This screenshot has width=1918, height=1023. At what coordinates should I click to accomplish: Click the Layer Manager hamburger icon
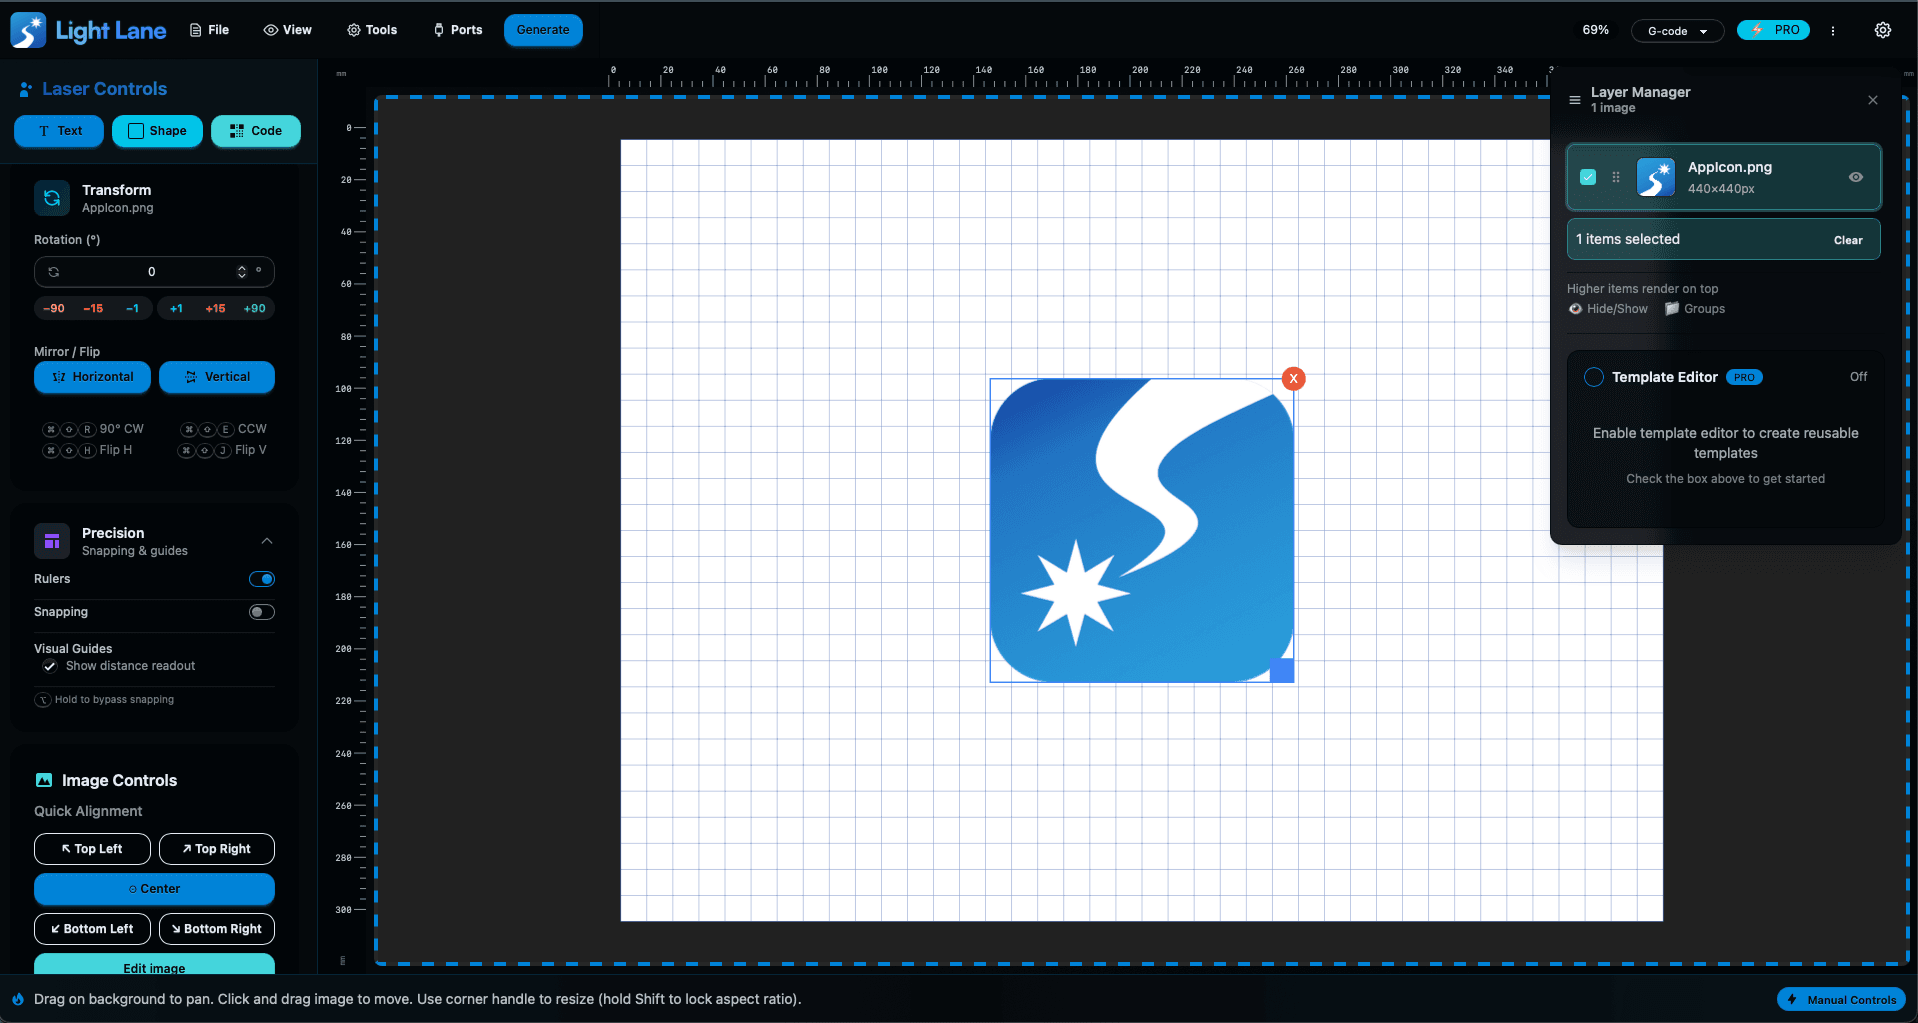click(x=1575, y=100)
